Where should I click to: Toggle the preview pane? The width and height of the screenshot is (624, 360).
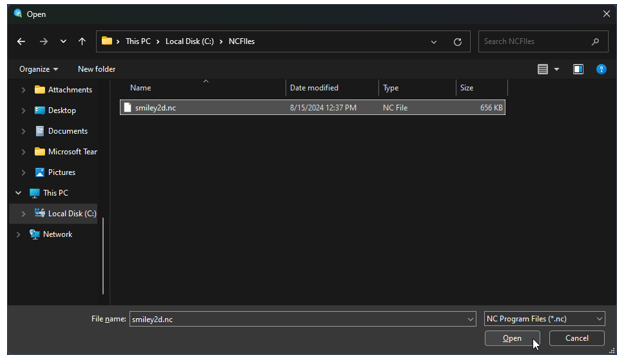578,69
